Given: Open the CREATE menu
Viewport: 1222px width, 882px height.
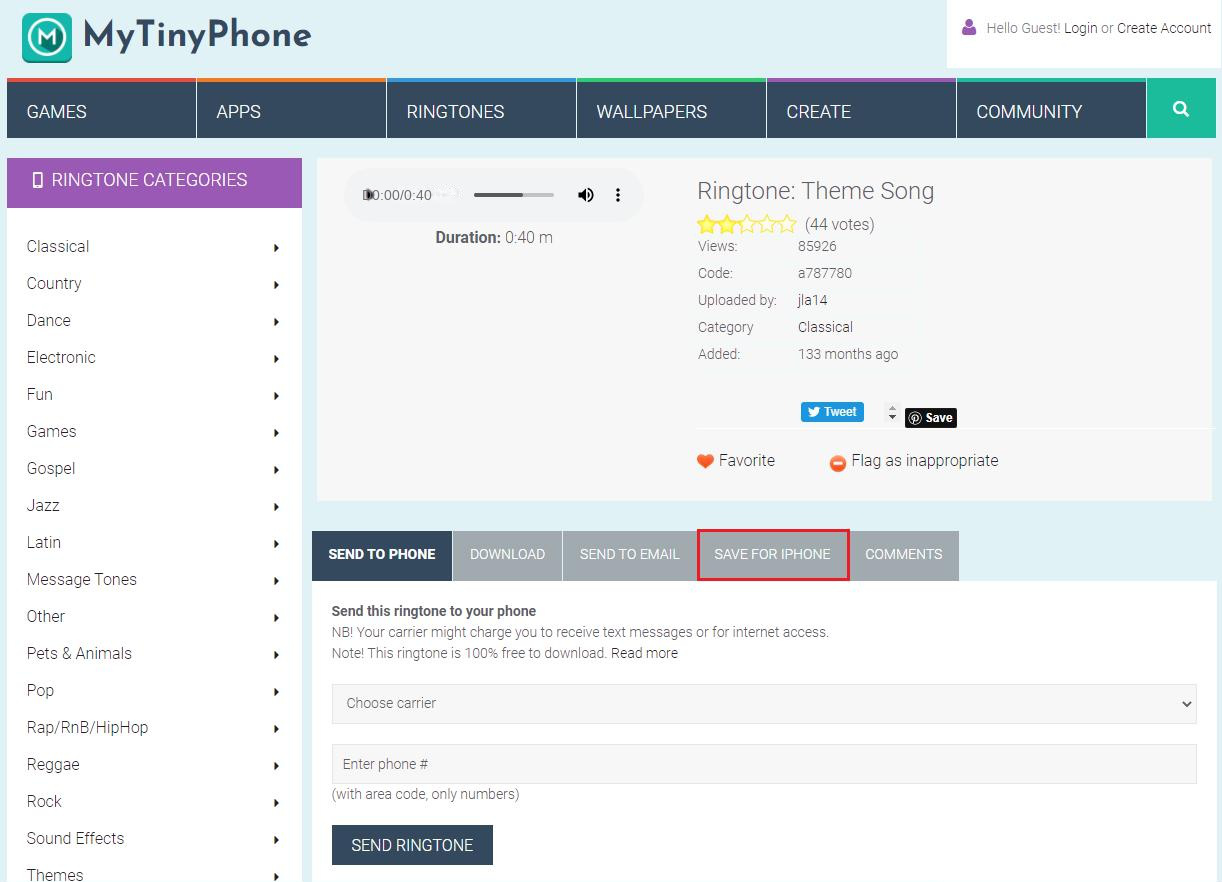Looking at the screenshot, I should coord(861,109).
